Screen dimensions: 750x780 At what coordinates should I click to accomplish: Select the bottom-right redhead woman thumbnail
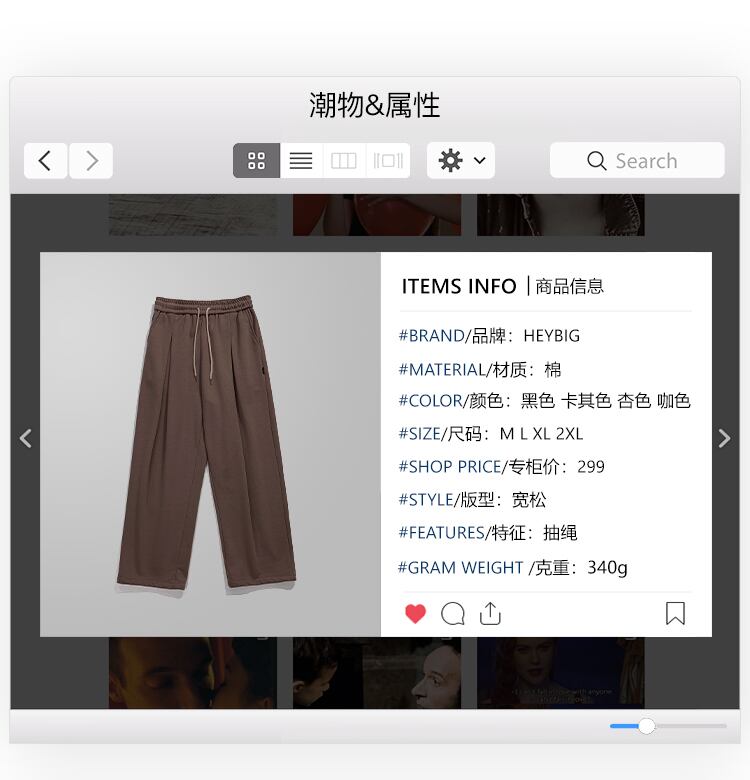[561, 673]
